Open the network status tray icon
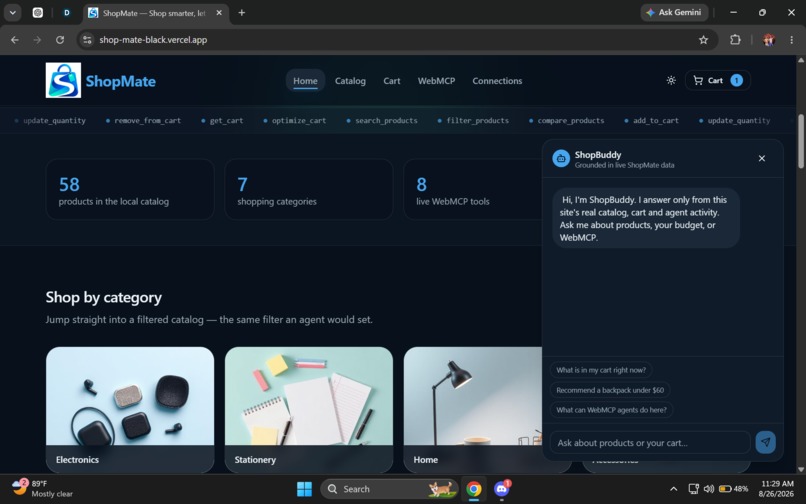The height and width of the screenshot is (504, 806). [693, 489]
